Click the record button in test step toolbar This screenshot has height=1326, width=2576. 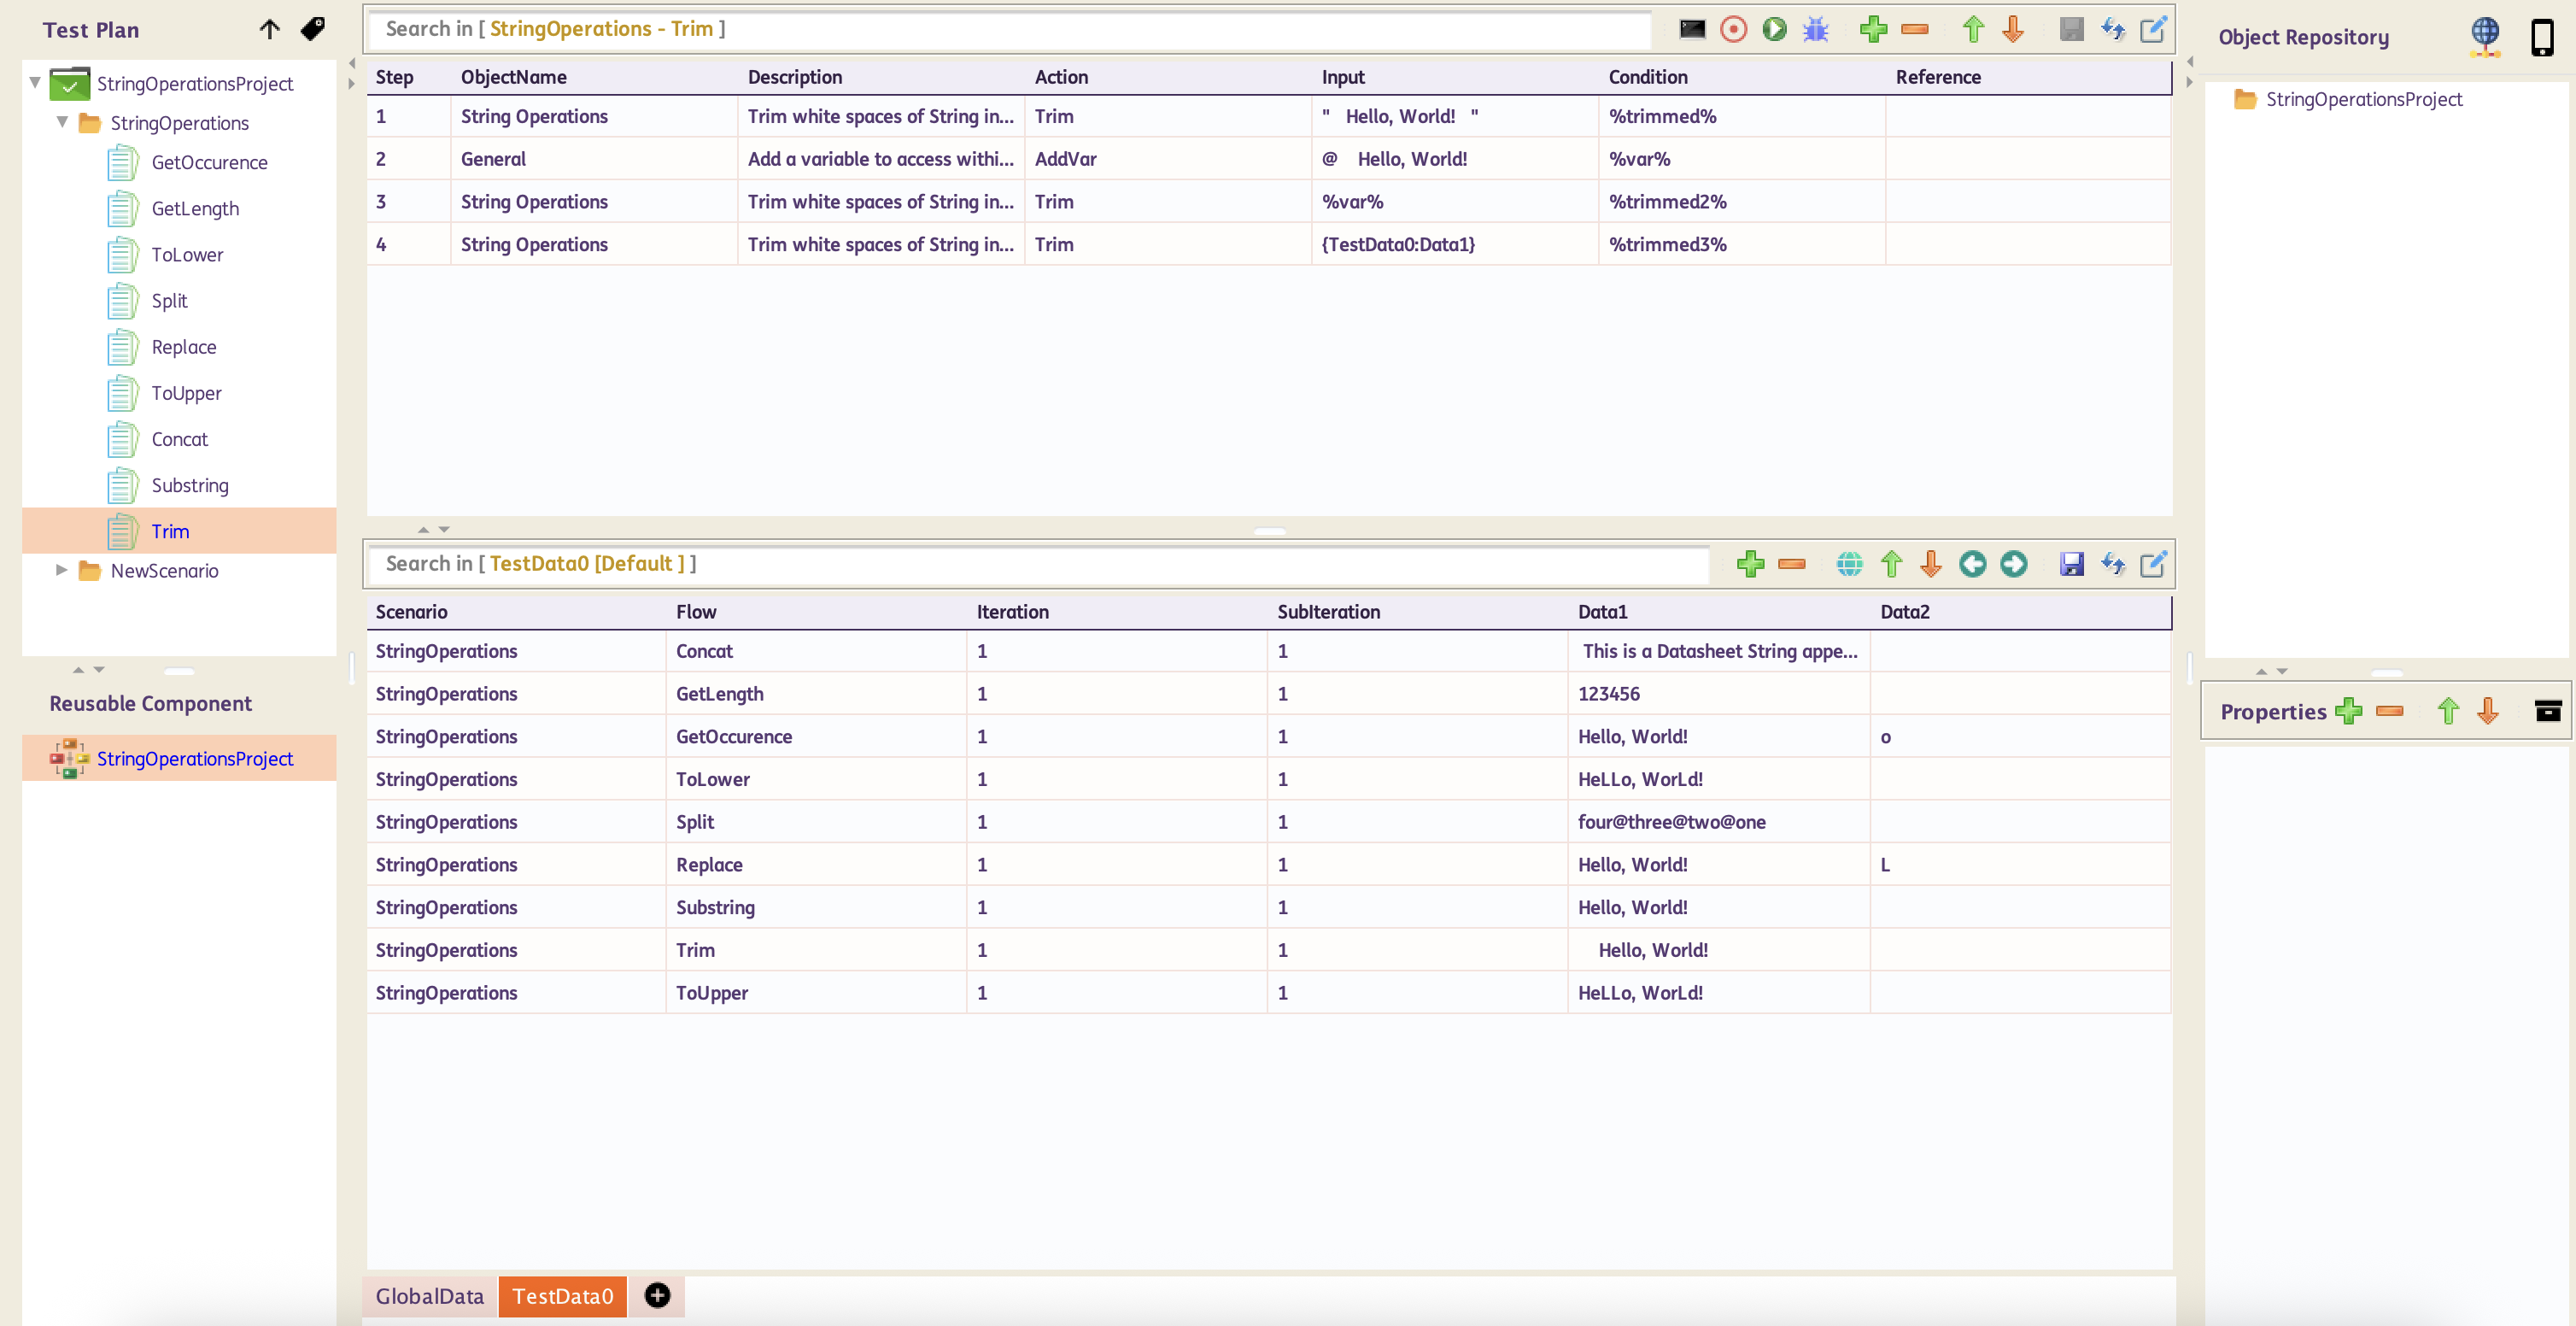click(x=1733, y=29)
